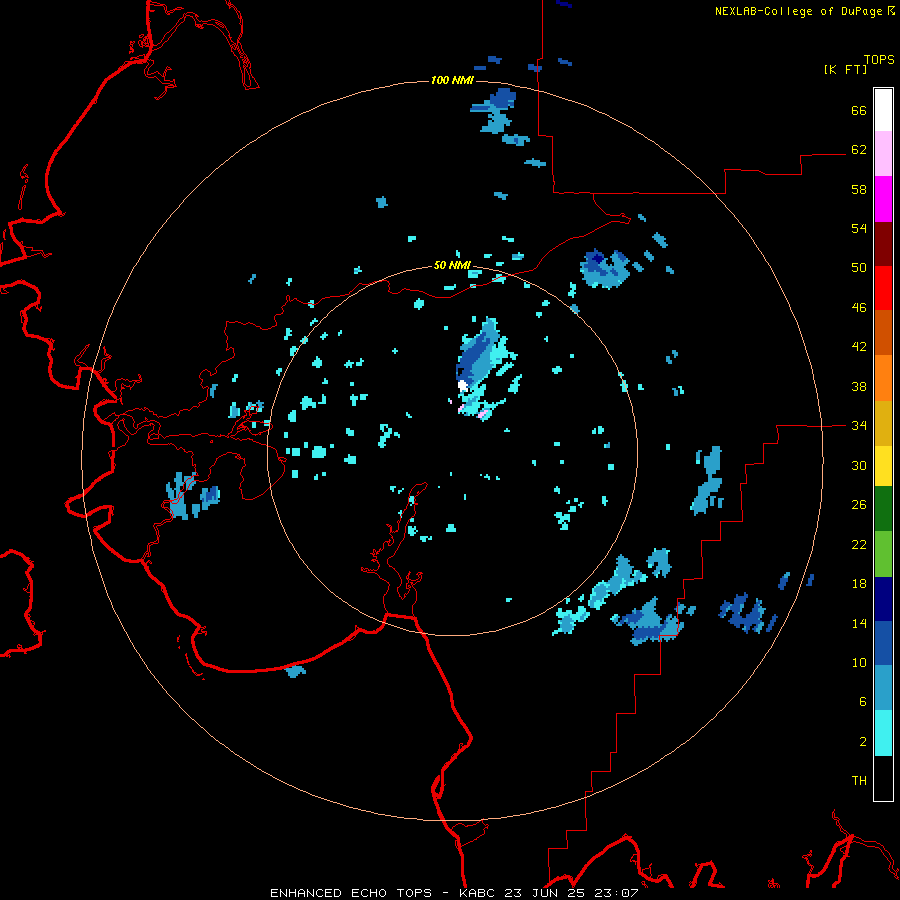Click the "TOPS" legend title
The height and width of the screenshot is (900, 900).
click(879, 60)
